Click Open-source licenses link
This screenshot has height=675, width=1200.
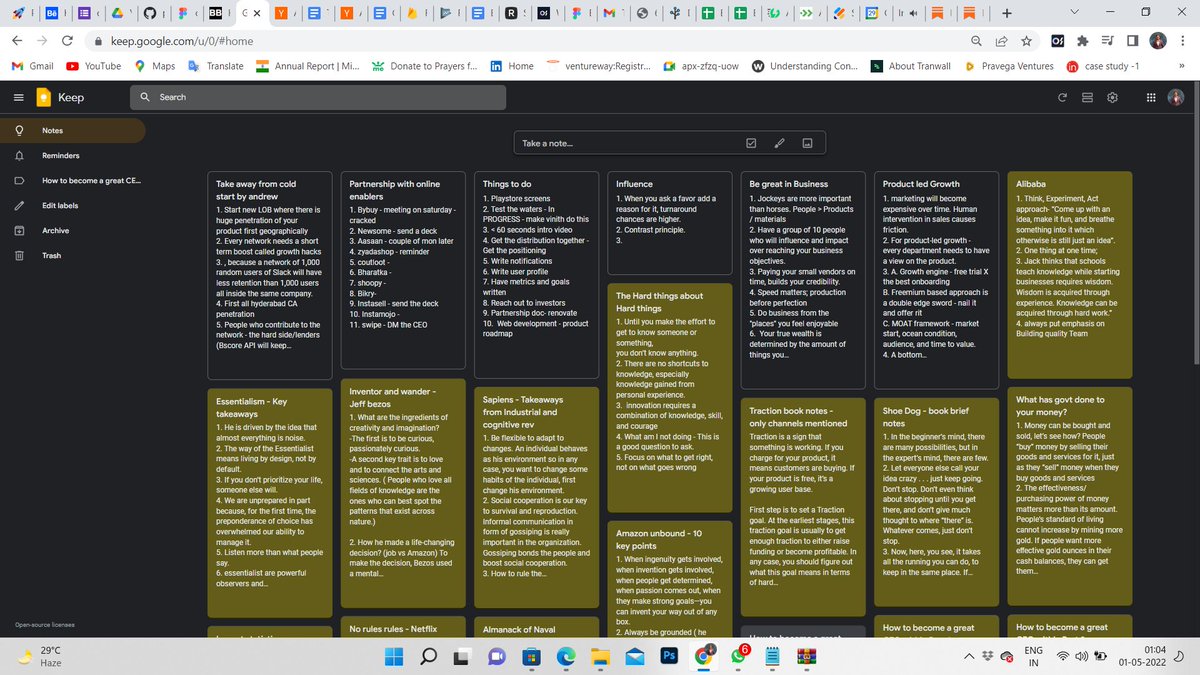[44, 625]
